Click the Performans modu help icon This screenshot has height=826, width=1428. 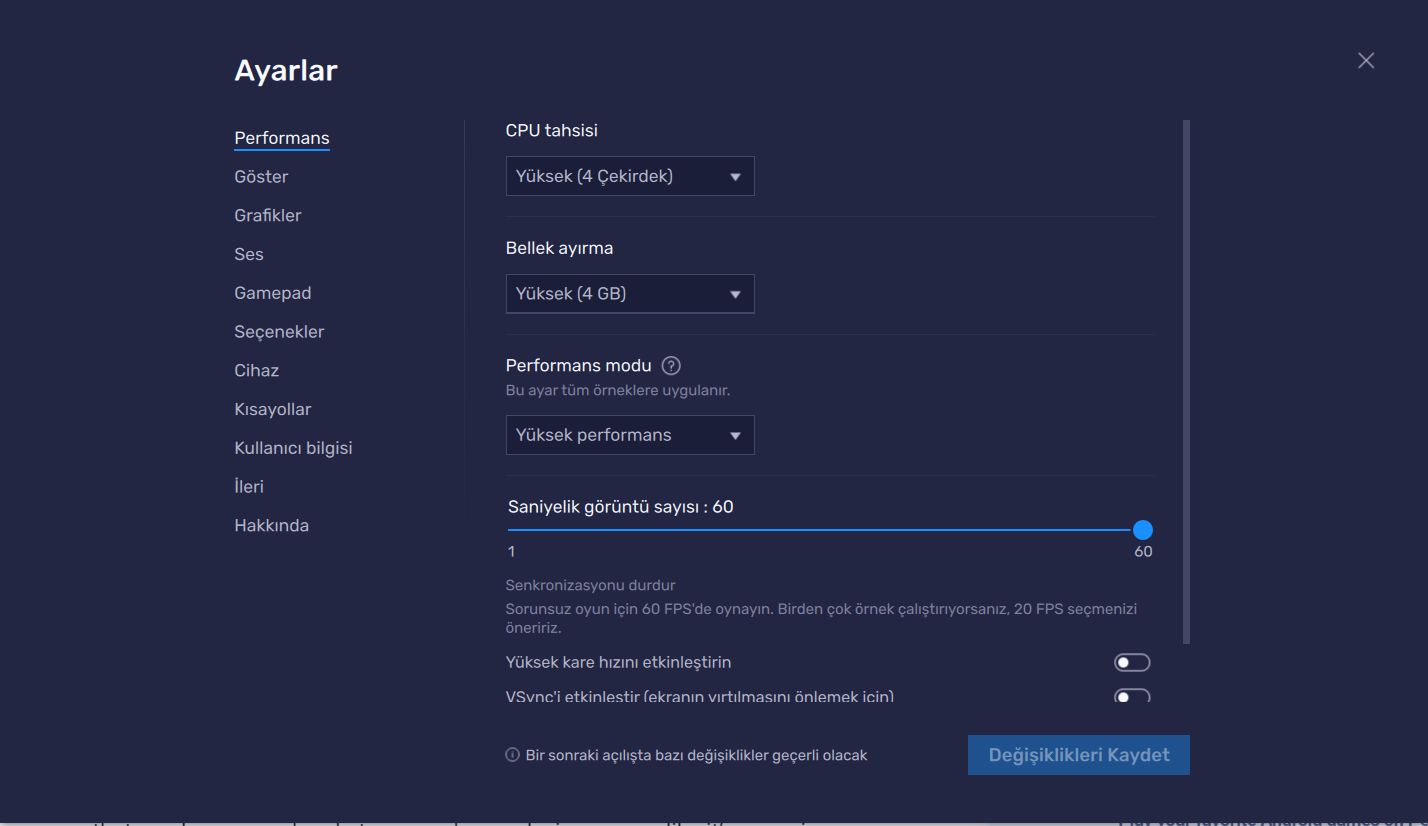click(672, 365)
